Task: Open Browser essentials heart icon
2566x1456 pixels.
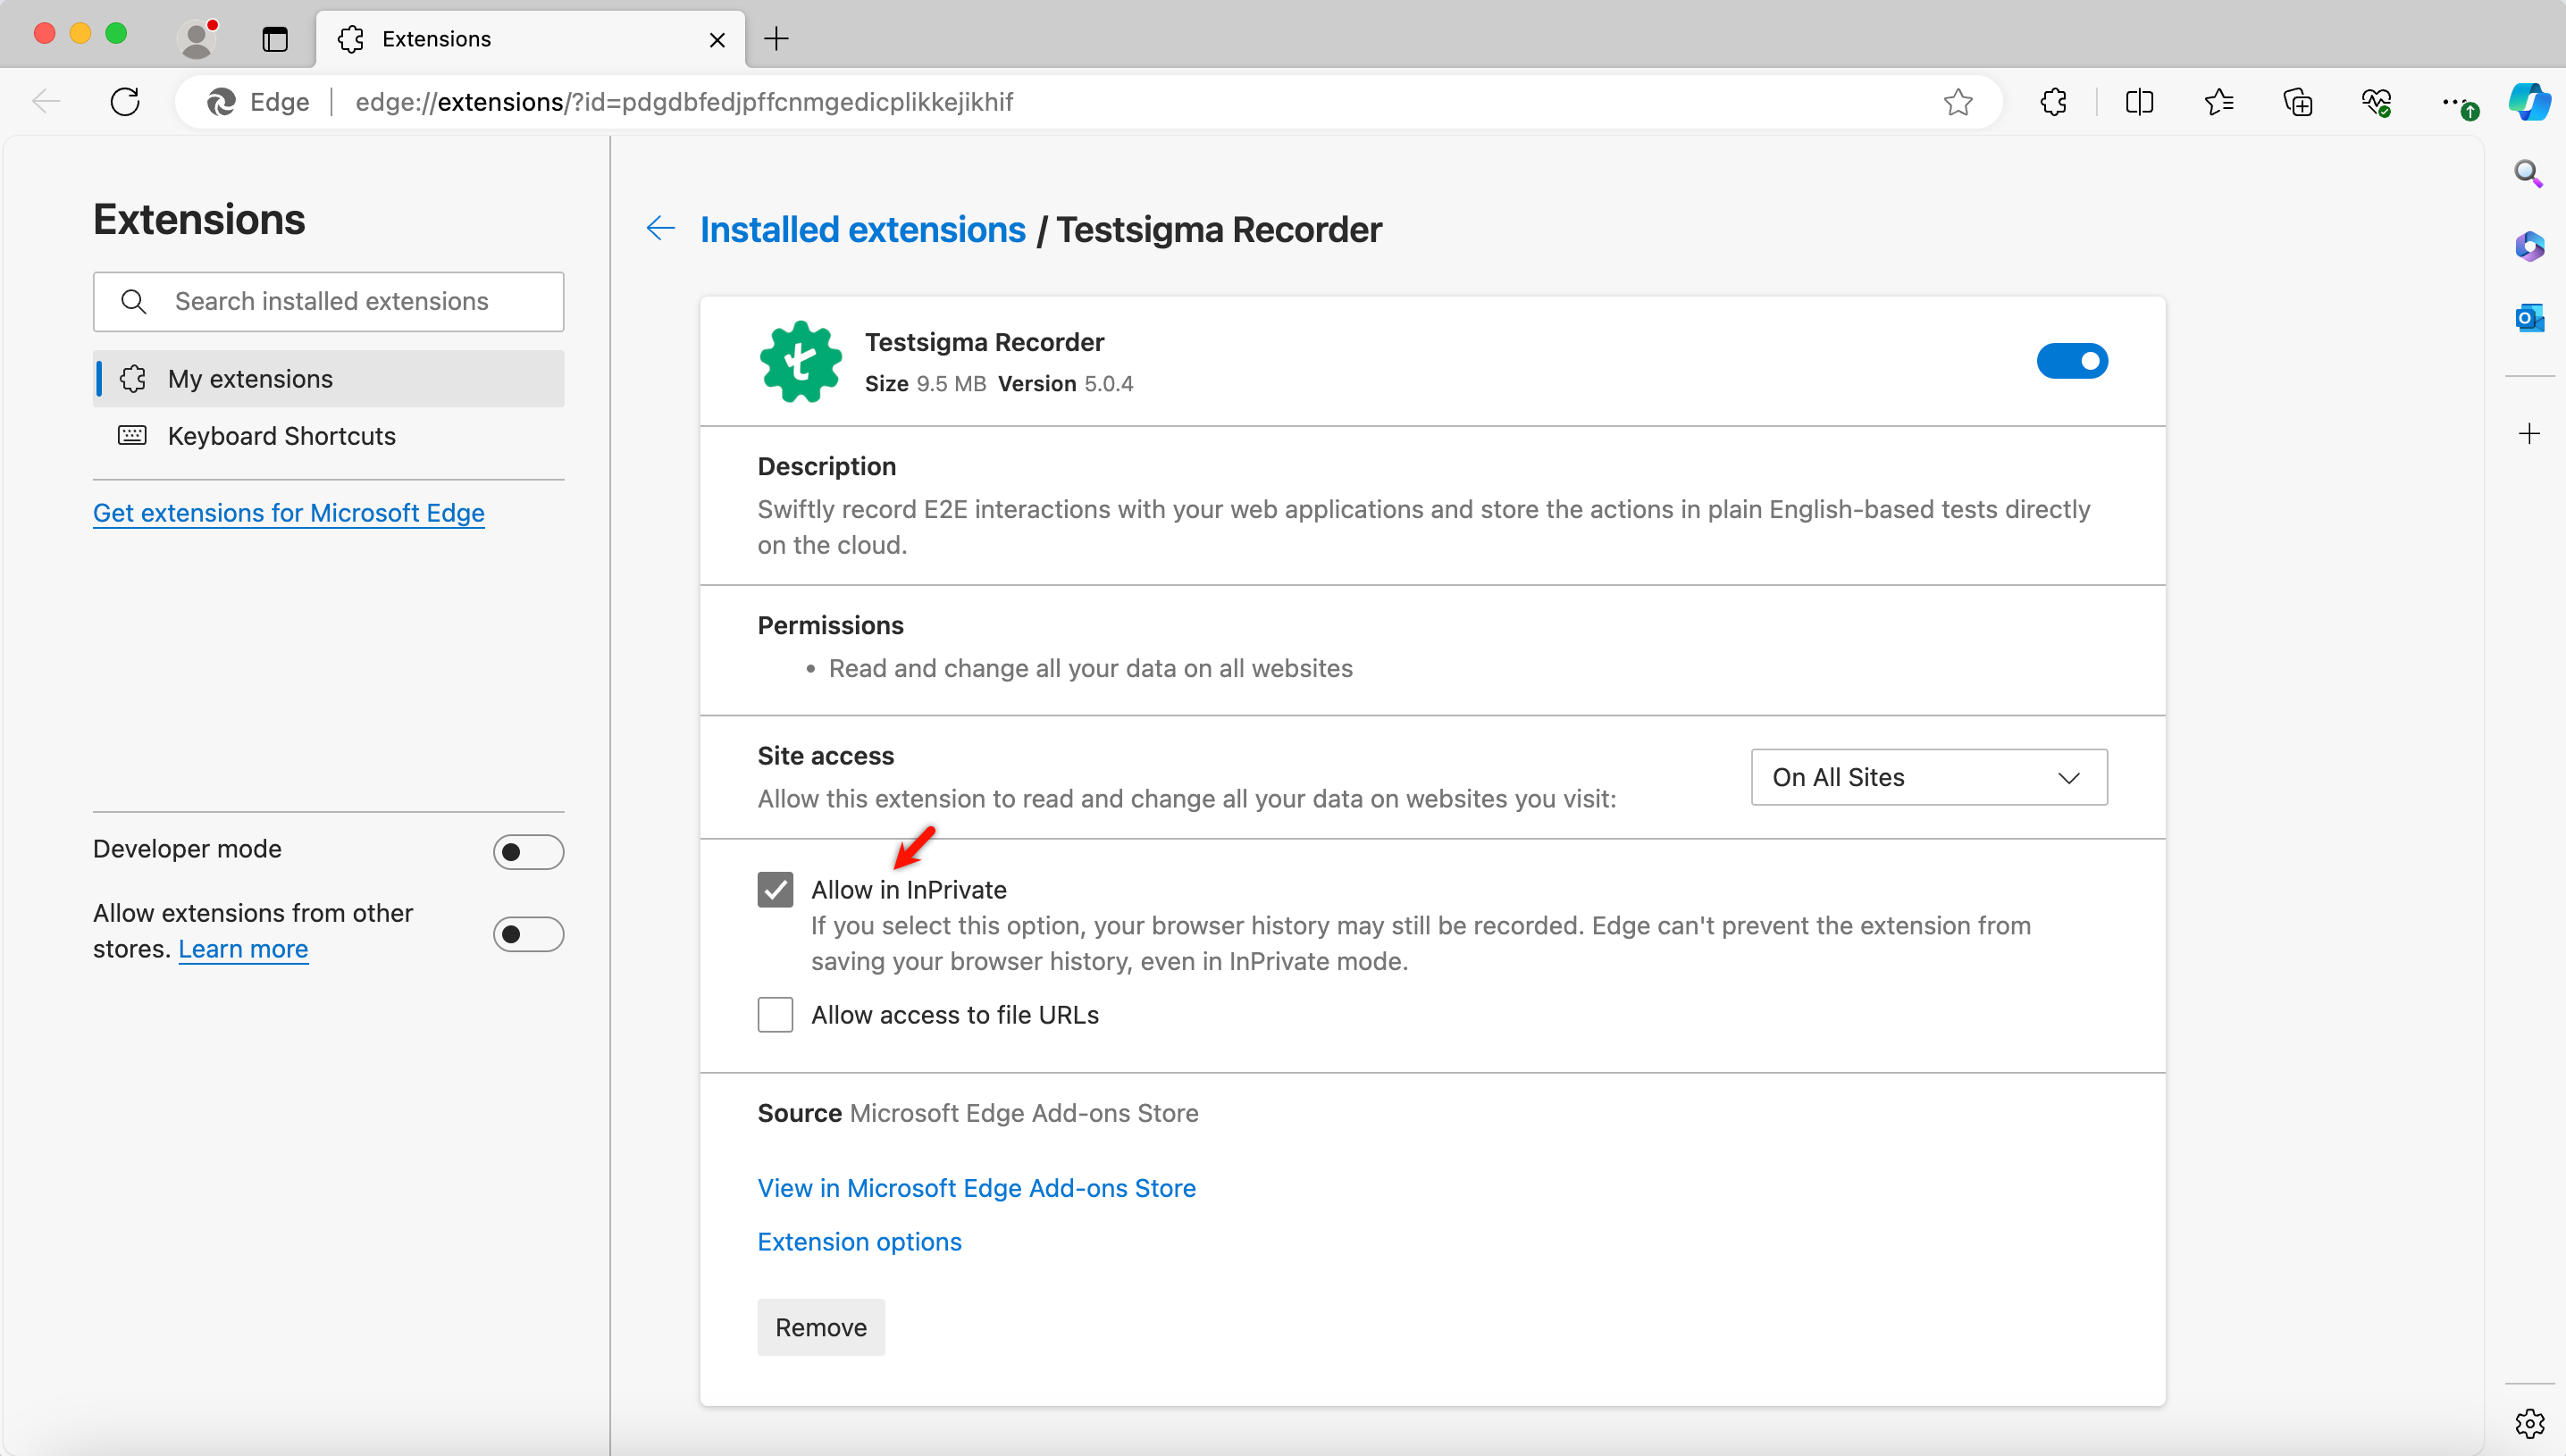Action: (x=2377, y=101)
